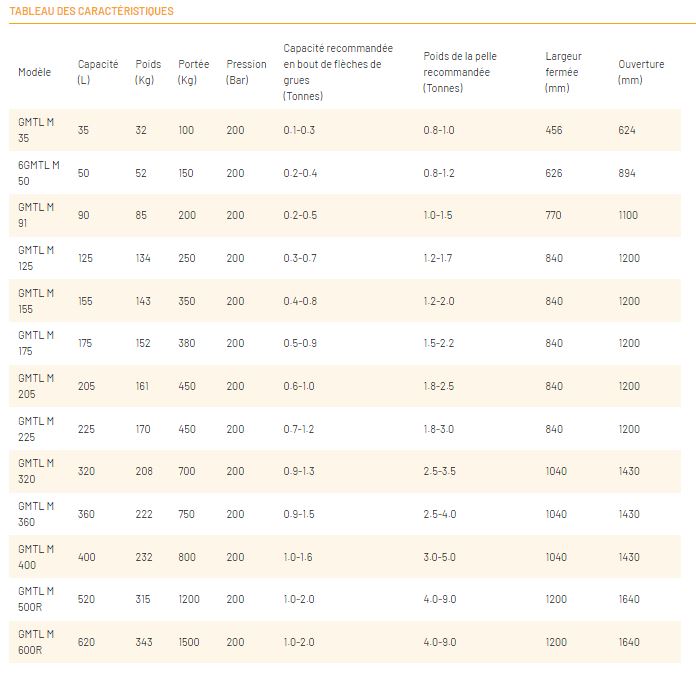Select the 'GMTL M 91' model cell
696x674 pixels.
tap(36, 215)
